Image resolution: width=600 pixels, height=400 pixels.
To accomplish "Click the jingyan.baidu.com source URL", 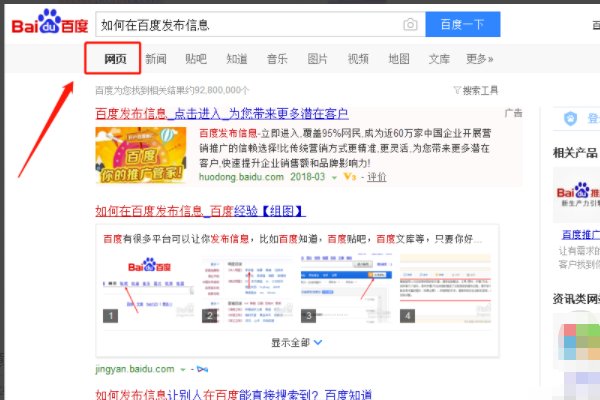I will coord(135,369).
